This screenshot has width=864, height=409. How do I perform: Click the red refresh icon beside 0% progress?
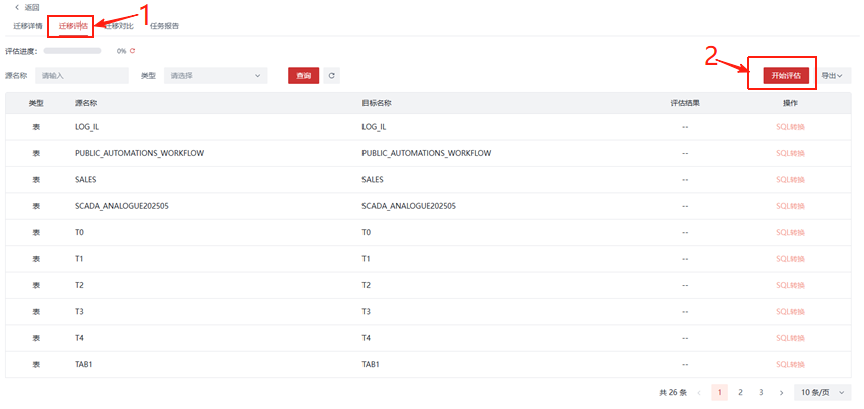132,50
